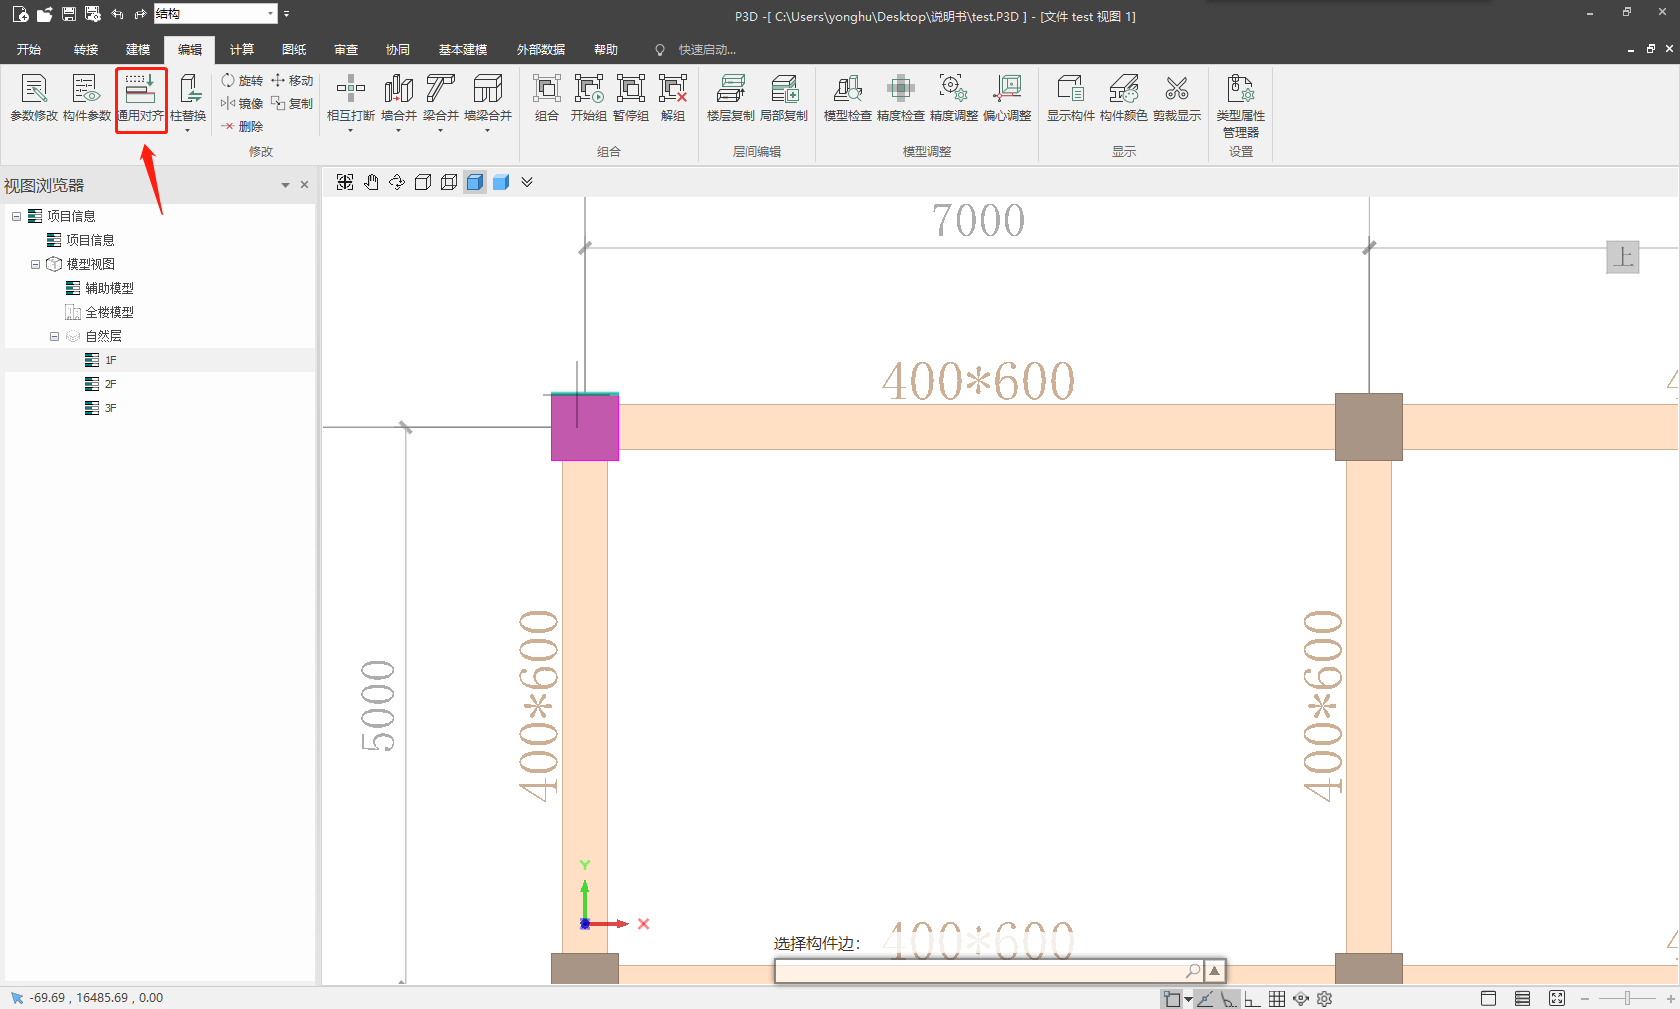
Task: Activate the pan hand tool
Action: (x=371, y=182)
